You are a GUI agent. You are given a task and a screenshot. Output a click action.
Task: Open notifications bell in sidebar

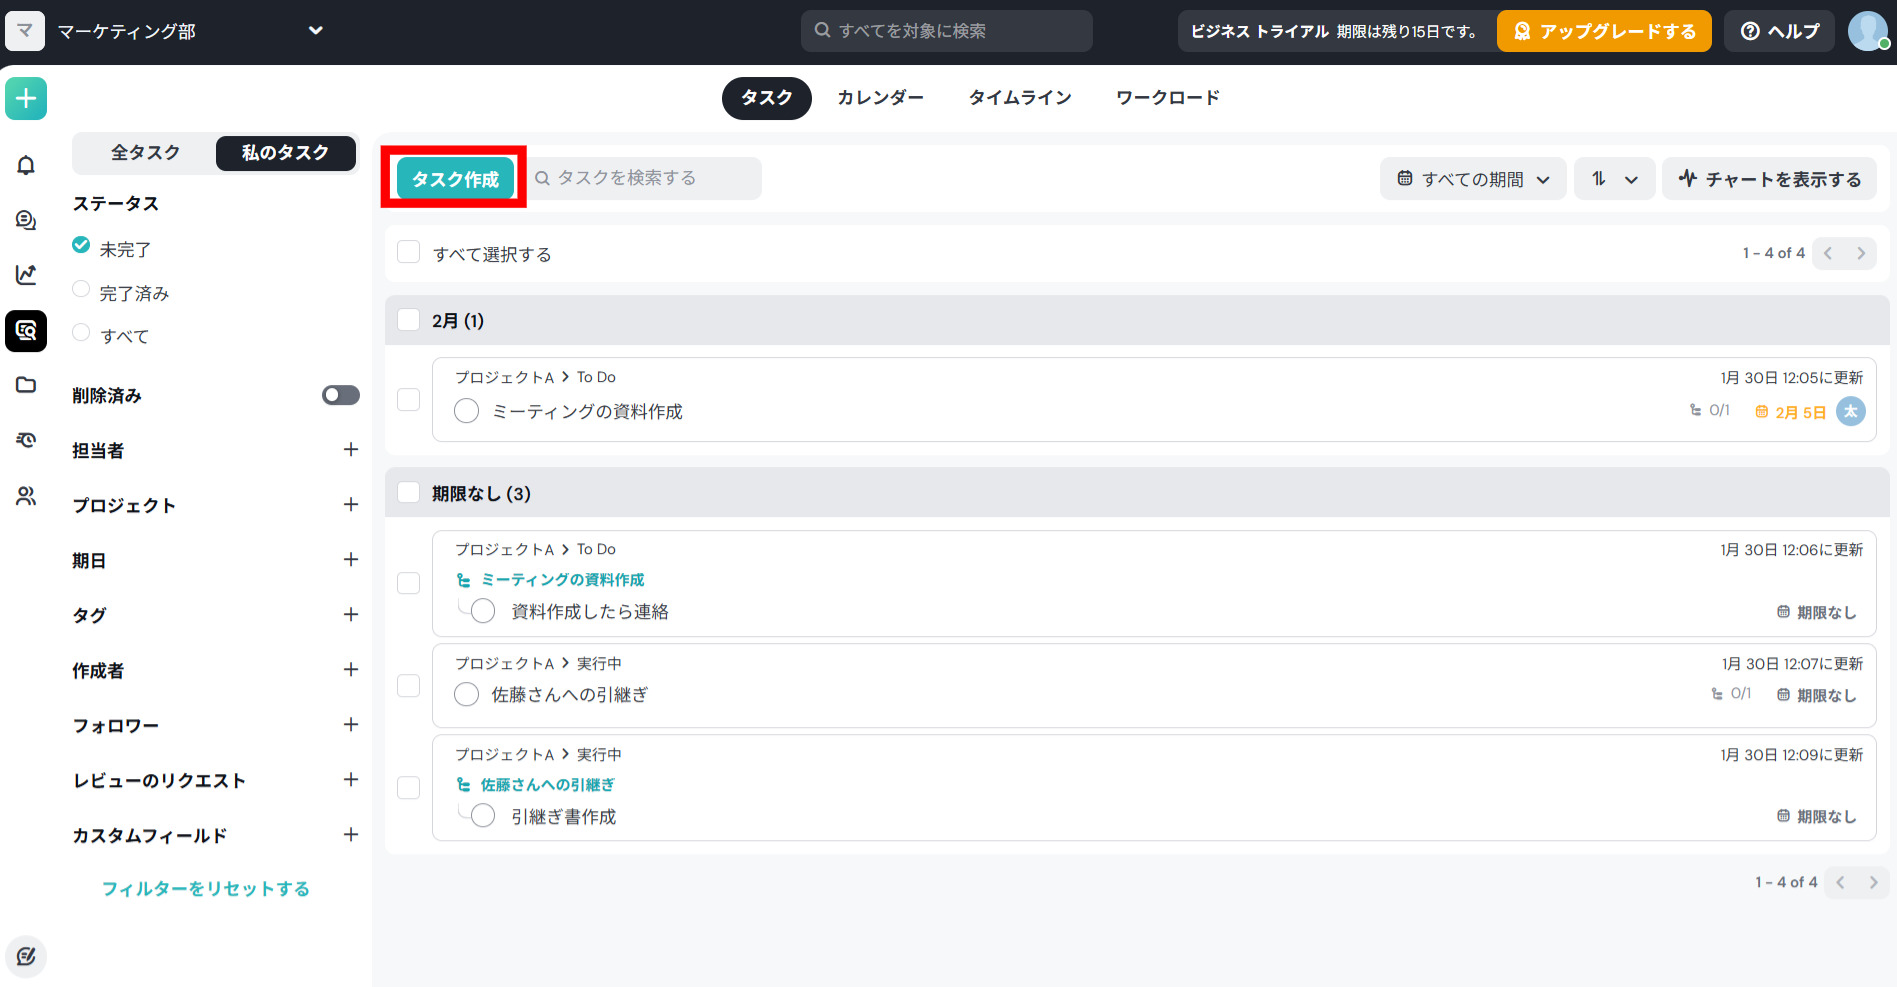coord(26,165)
